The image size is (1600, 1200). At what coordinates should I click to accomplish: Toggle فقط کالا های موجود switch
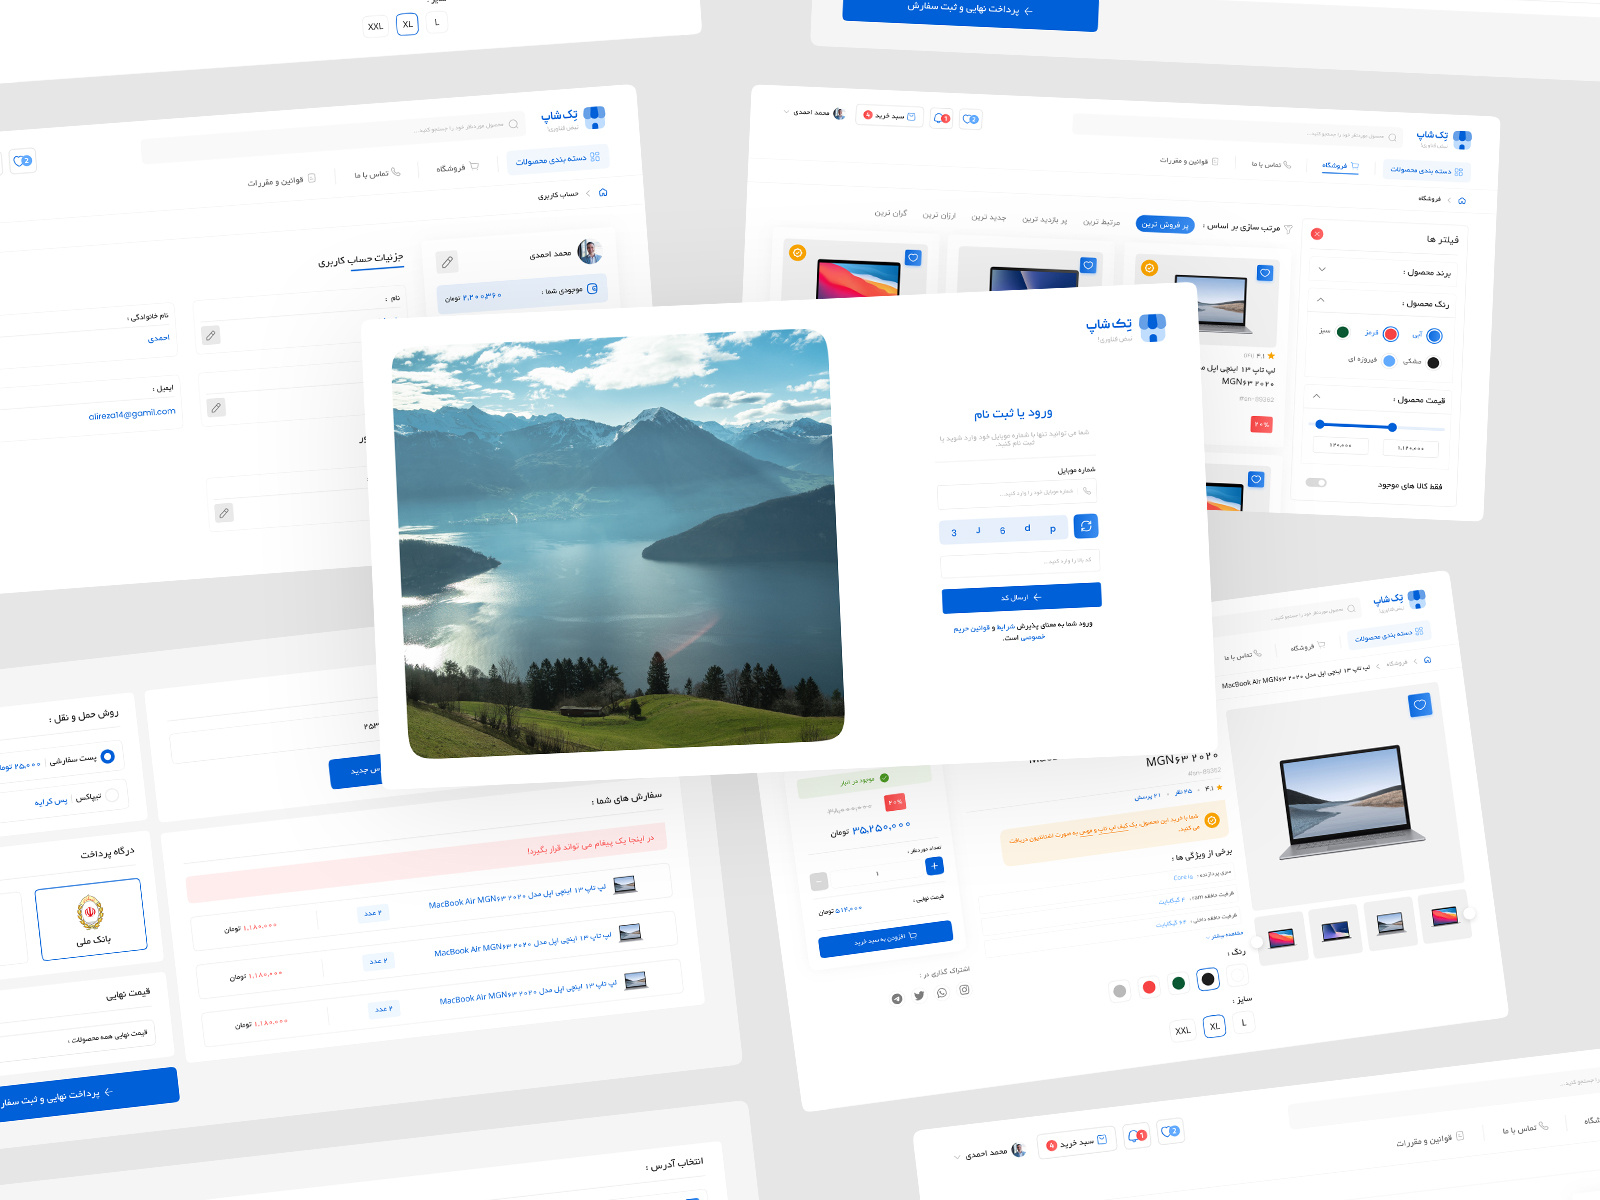pos(1316,482)
